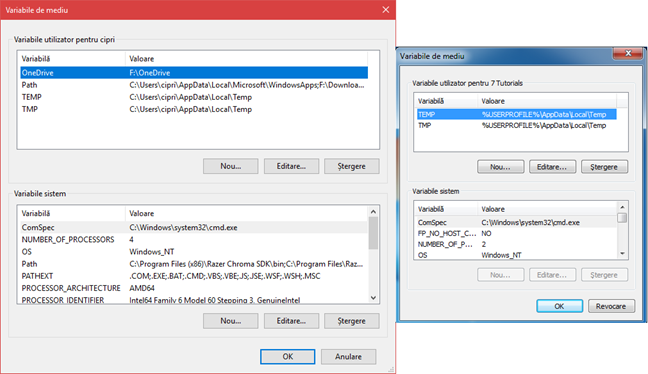Select the OneDrive user variable row

[x=194, y=73]
